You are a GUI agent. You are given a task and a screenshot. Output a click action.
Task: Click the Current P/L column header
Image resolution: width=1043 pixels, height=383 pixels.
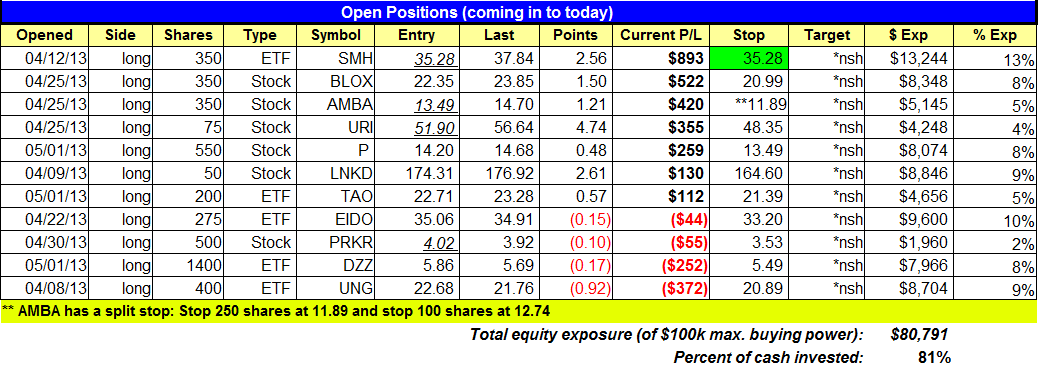pos(661,35)
